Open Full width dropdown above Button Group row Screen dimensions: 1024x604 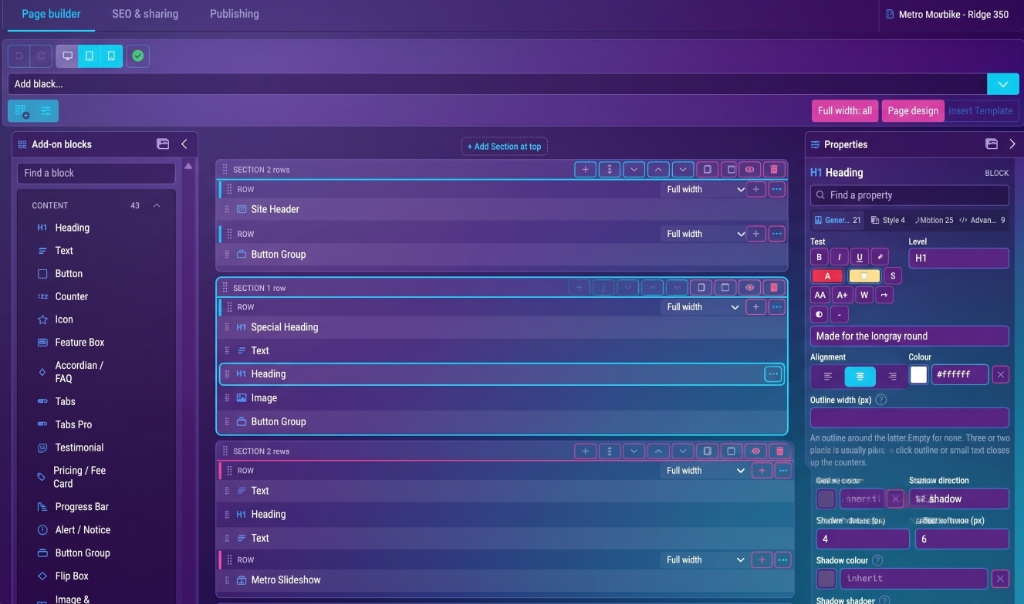click(x=704, y=234)
